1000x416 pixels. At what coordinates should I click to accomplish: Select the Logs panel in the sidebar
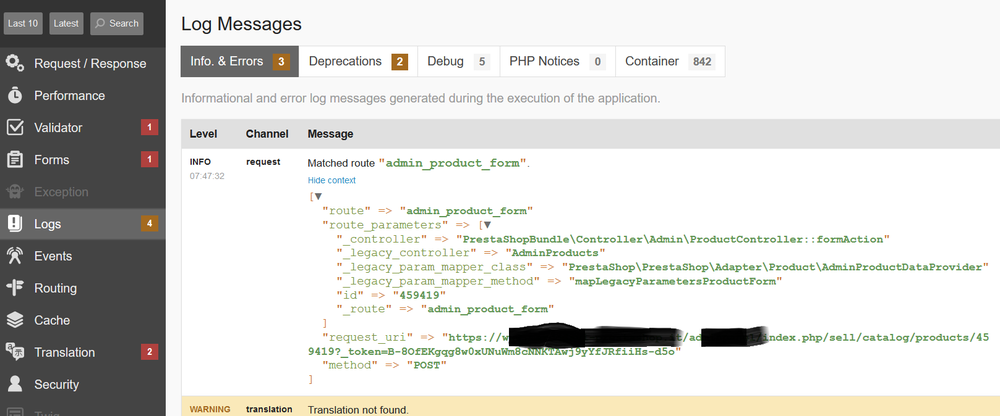(83, 224)
